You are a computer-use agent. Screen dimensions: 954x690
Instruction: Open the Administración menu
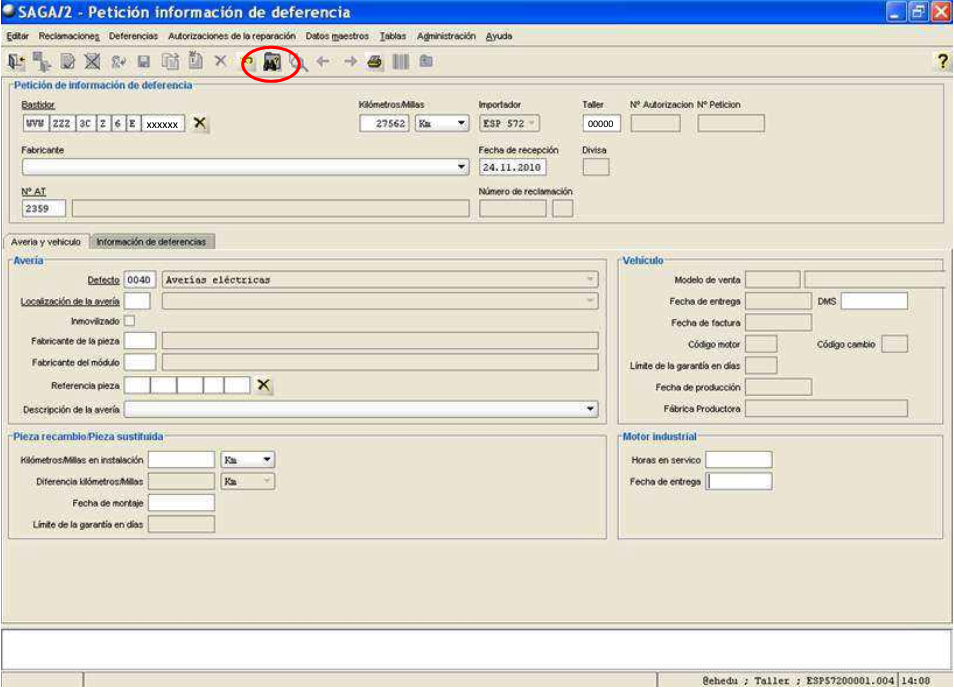(x=446, y=37)
